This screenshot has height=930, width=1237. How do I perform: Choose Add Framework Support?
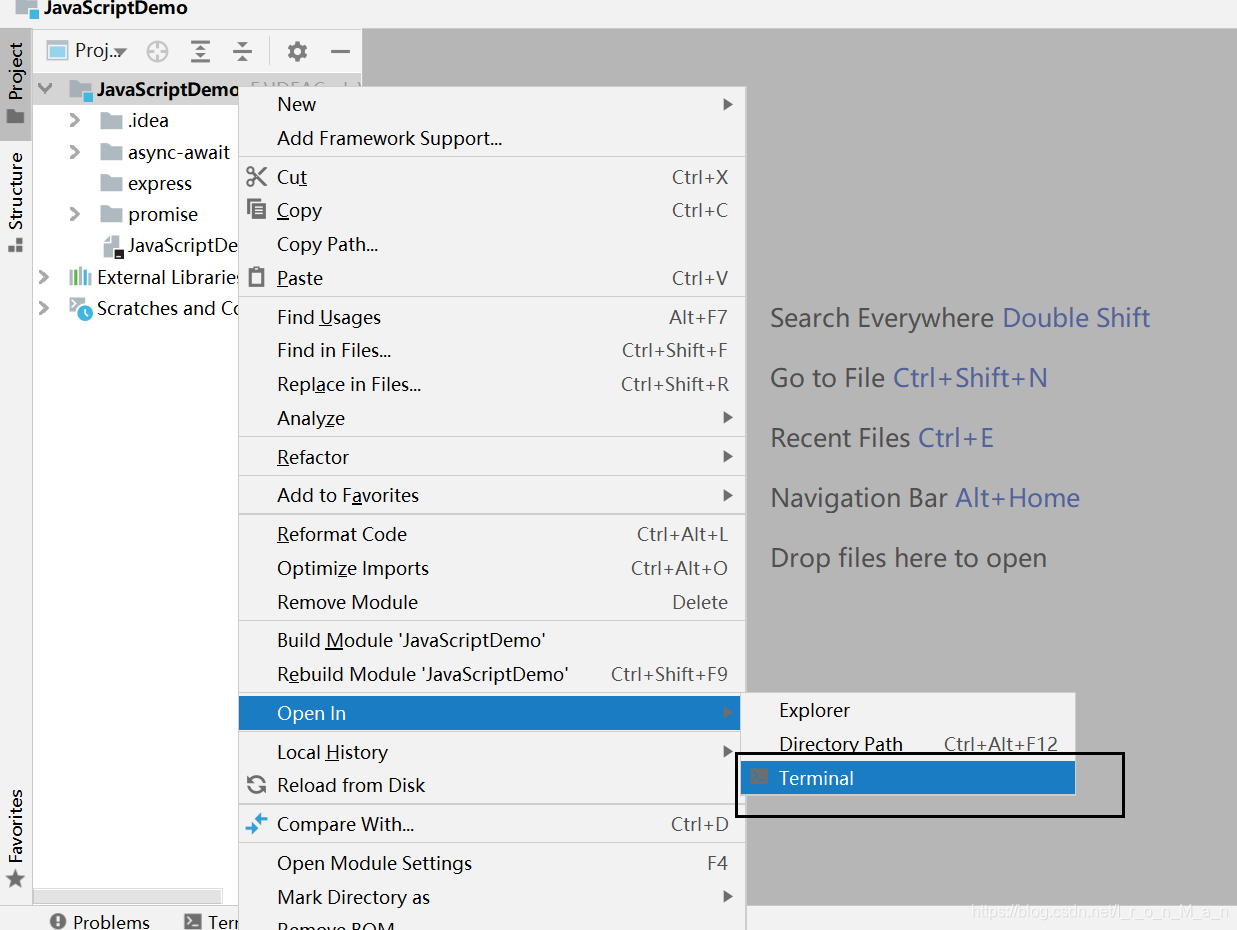click(x=492, y=138)
